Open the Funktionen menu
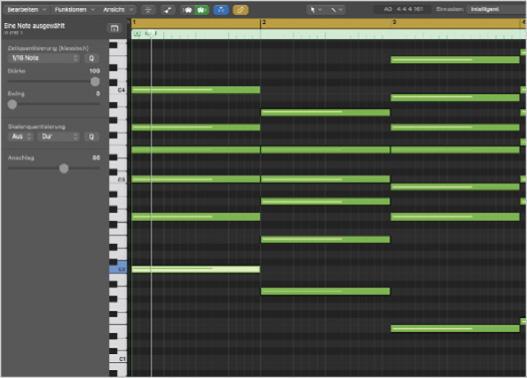 click(x=74, y=10)
